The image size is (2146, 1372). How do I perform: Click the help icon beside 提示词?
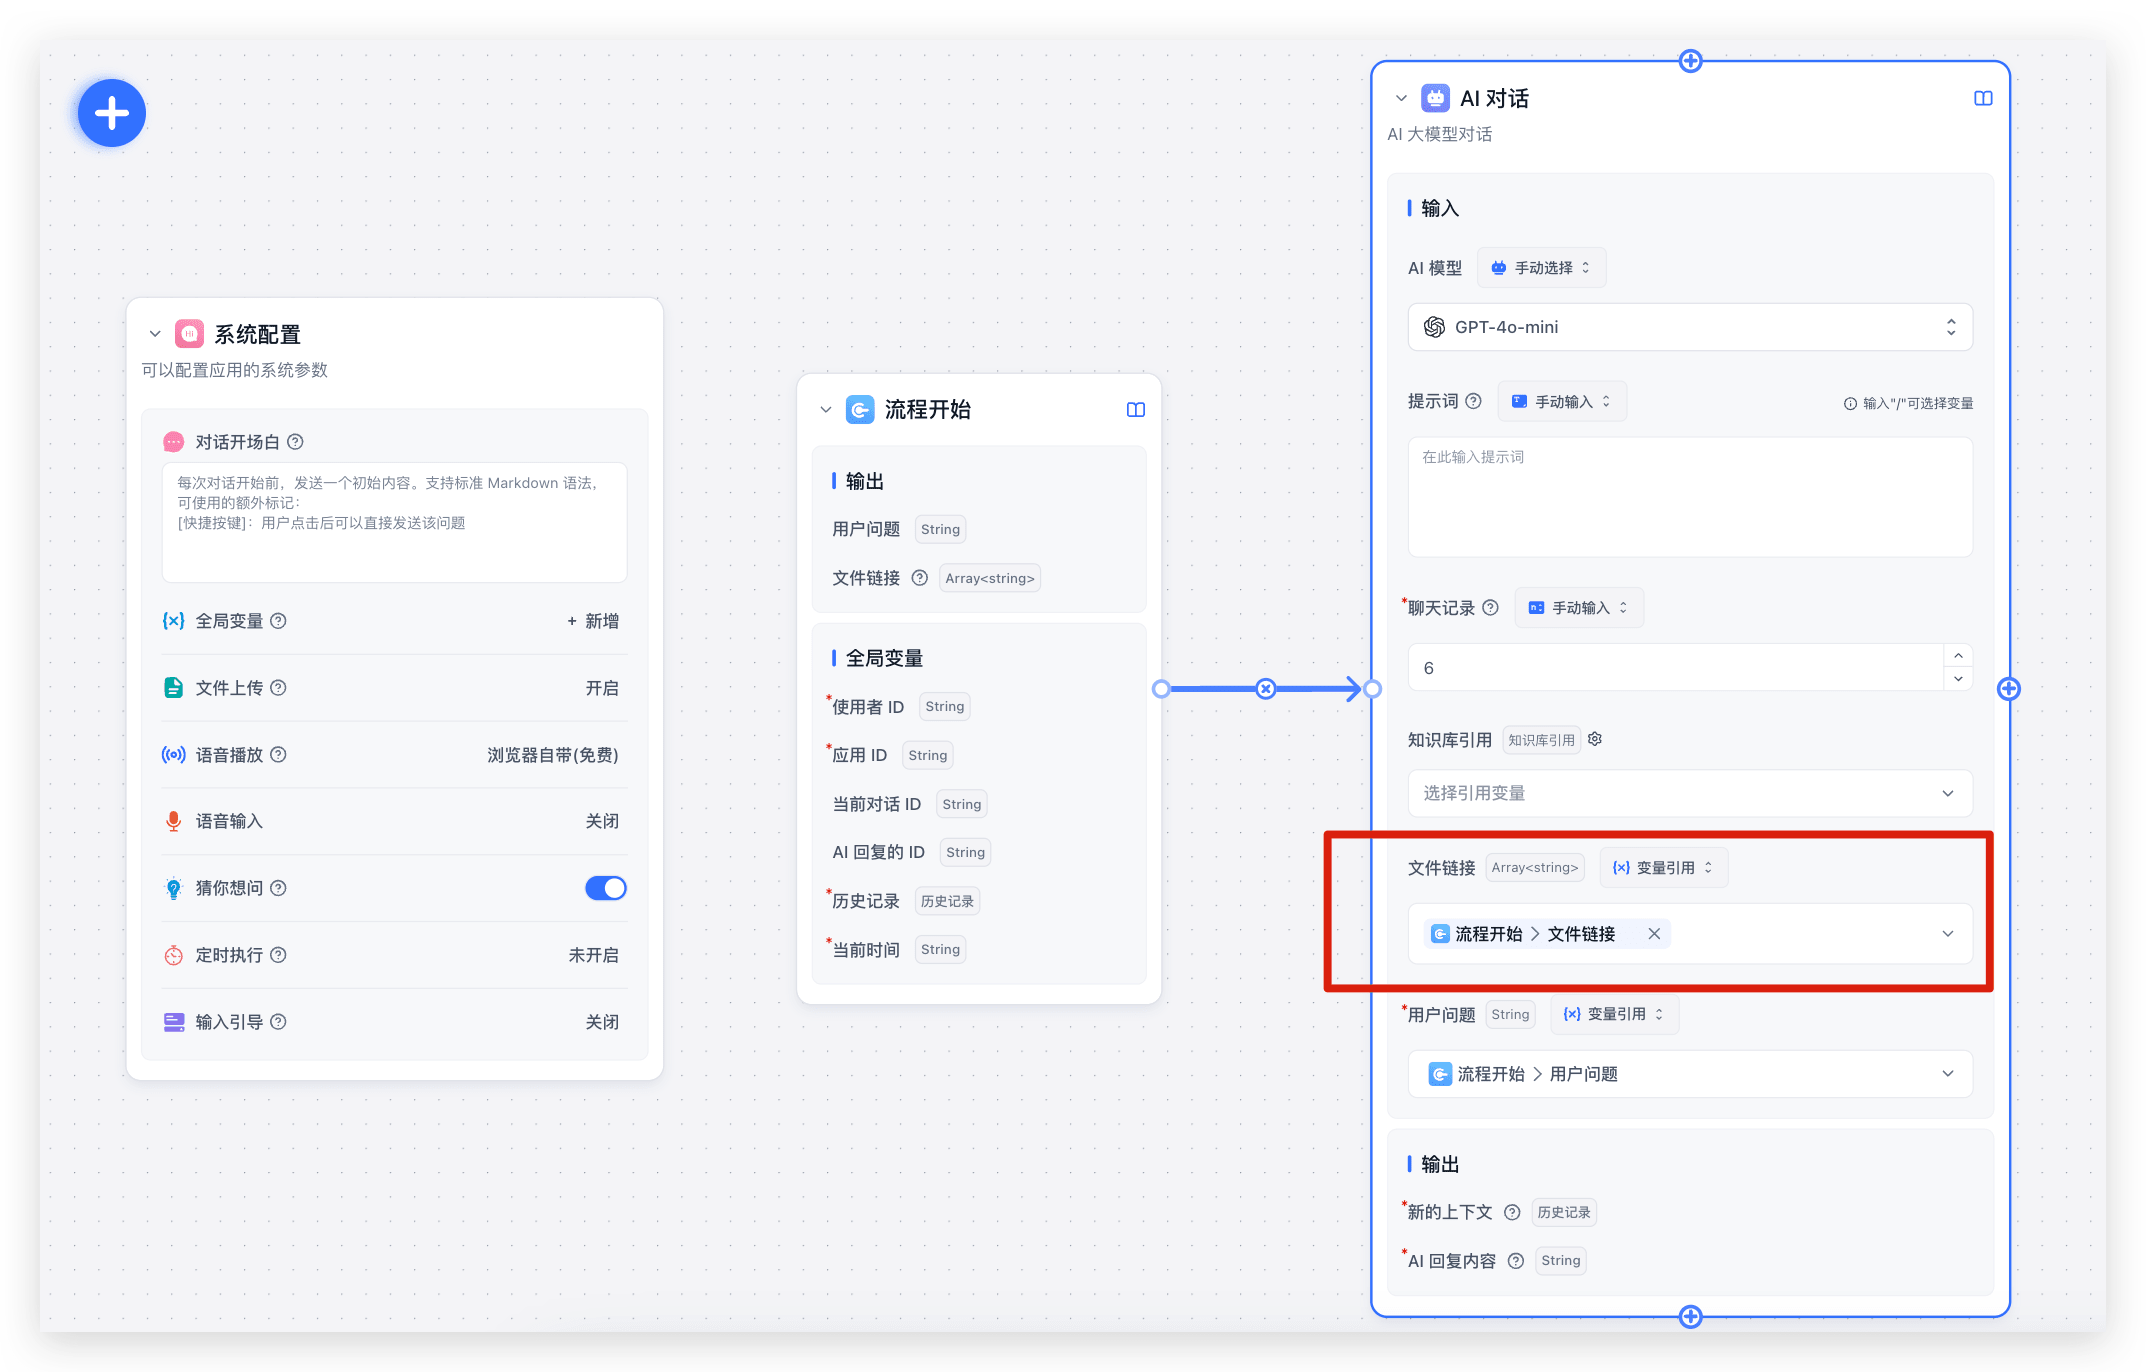1473,401
